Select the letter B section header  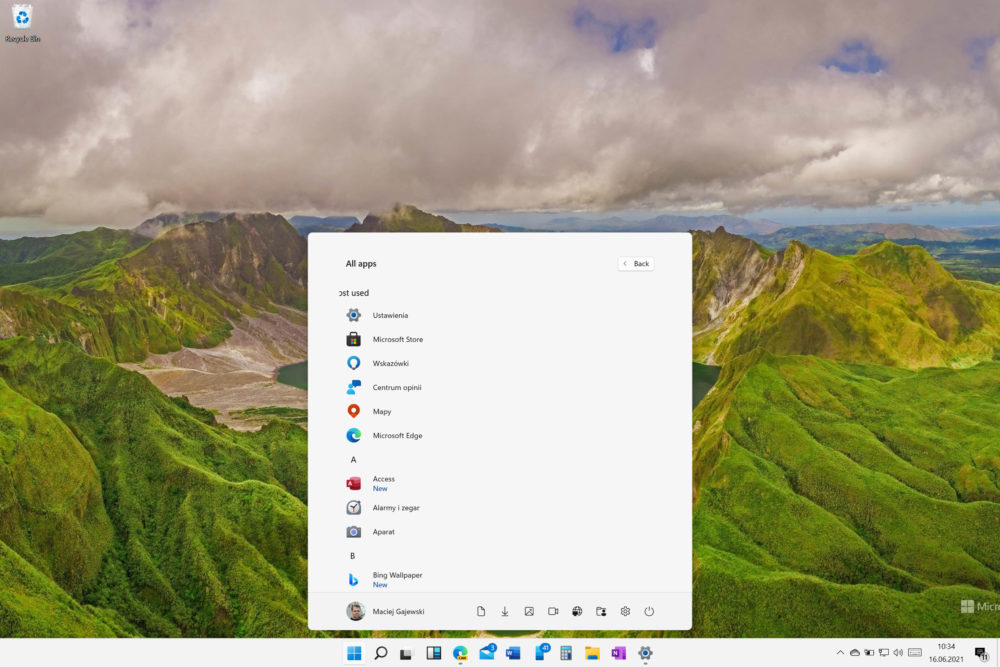coord(353,556)
